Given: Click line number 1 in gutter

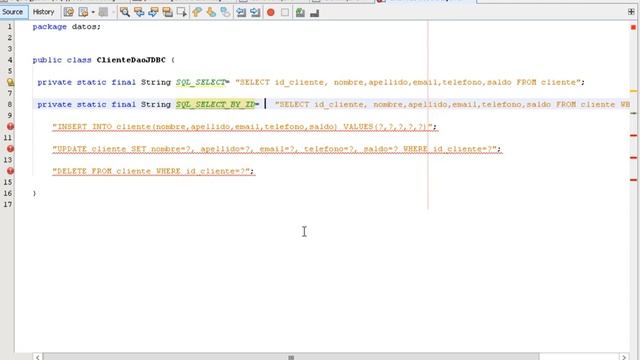Looking at the screenshot, I should tap(9, 27).
